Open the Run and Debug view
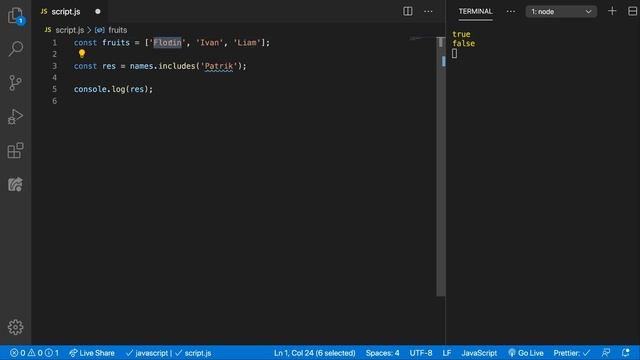The height and width of the screenshot is (360, 640). (x=16, y=117)
